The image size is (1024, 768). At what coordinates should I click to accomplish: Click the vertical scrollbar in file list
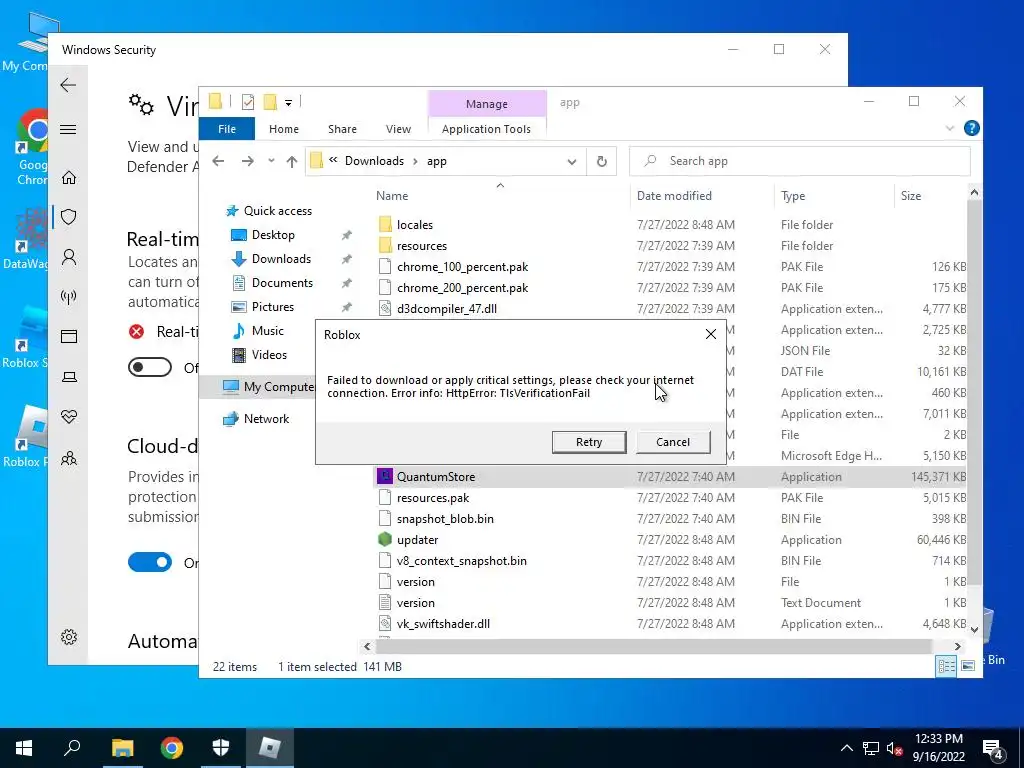974,392
